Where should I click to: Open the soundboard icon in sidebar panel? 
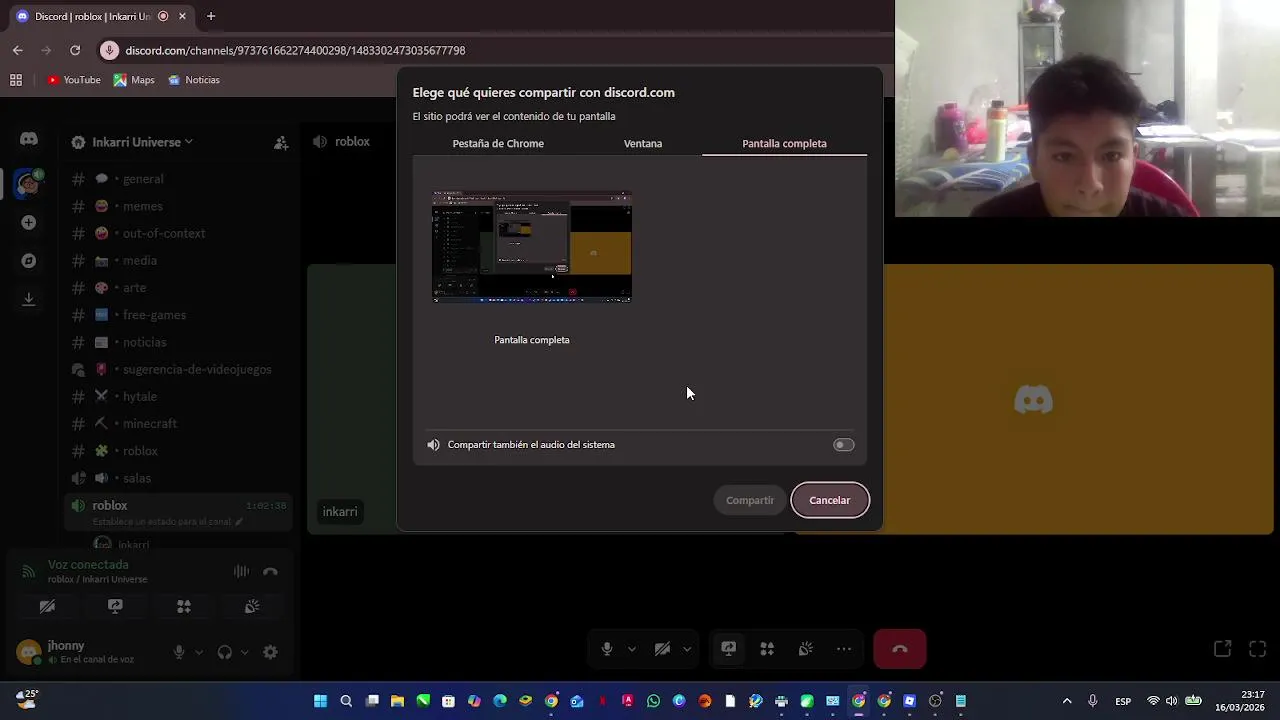[x=252, y=606]
